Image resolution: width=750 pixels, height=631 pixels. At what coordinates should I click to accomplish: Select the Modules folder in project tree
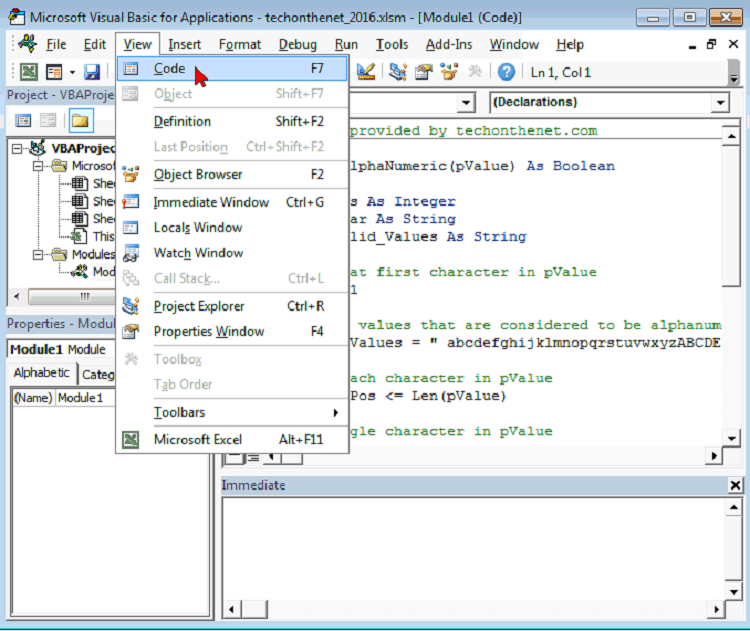93,255
